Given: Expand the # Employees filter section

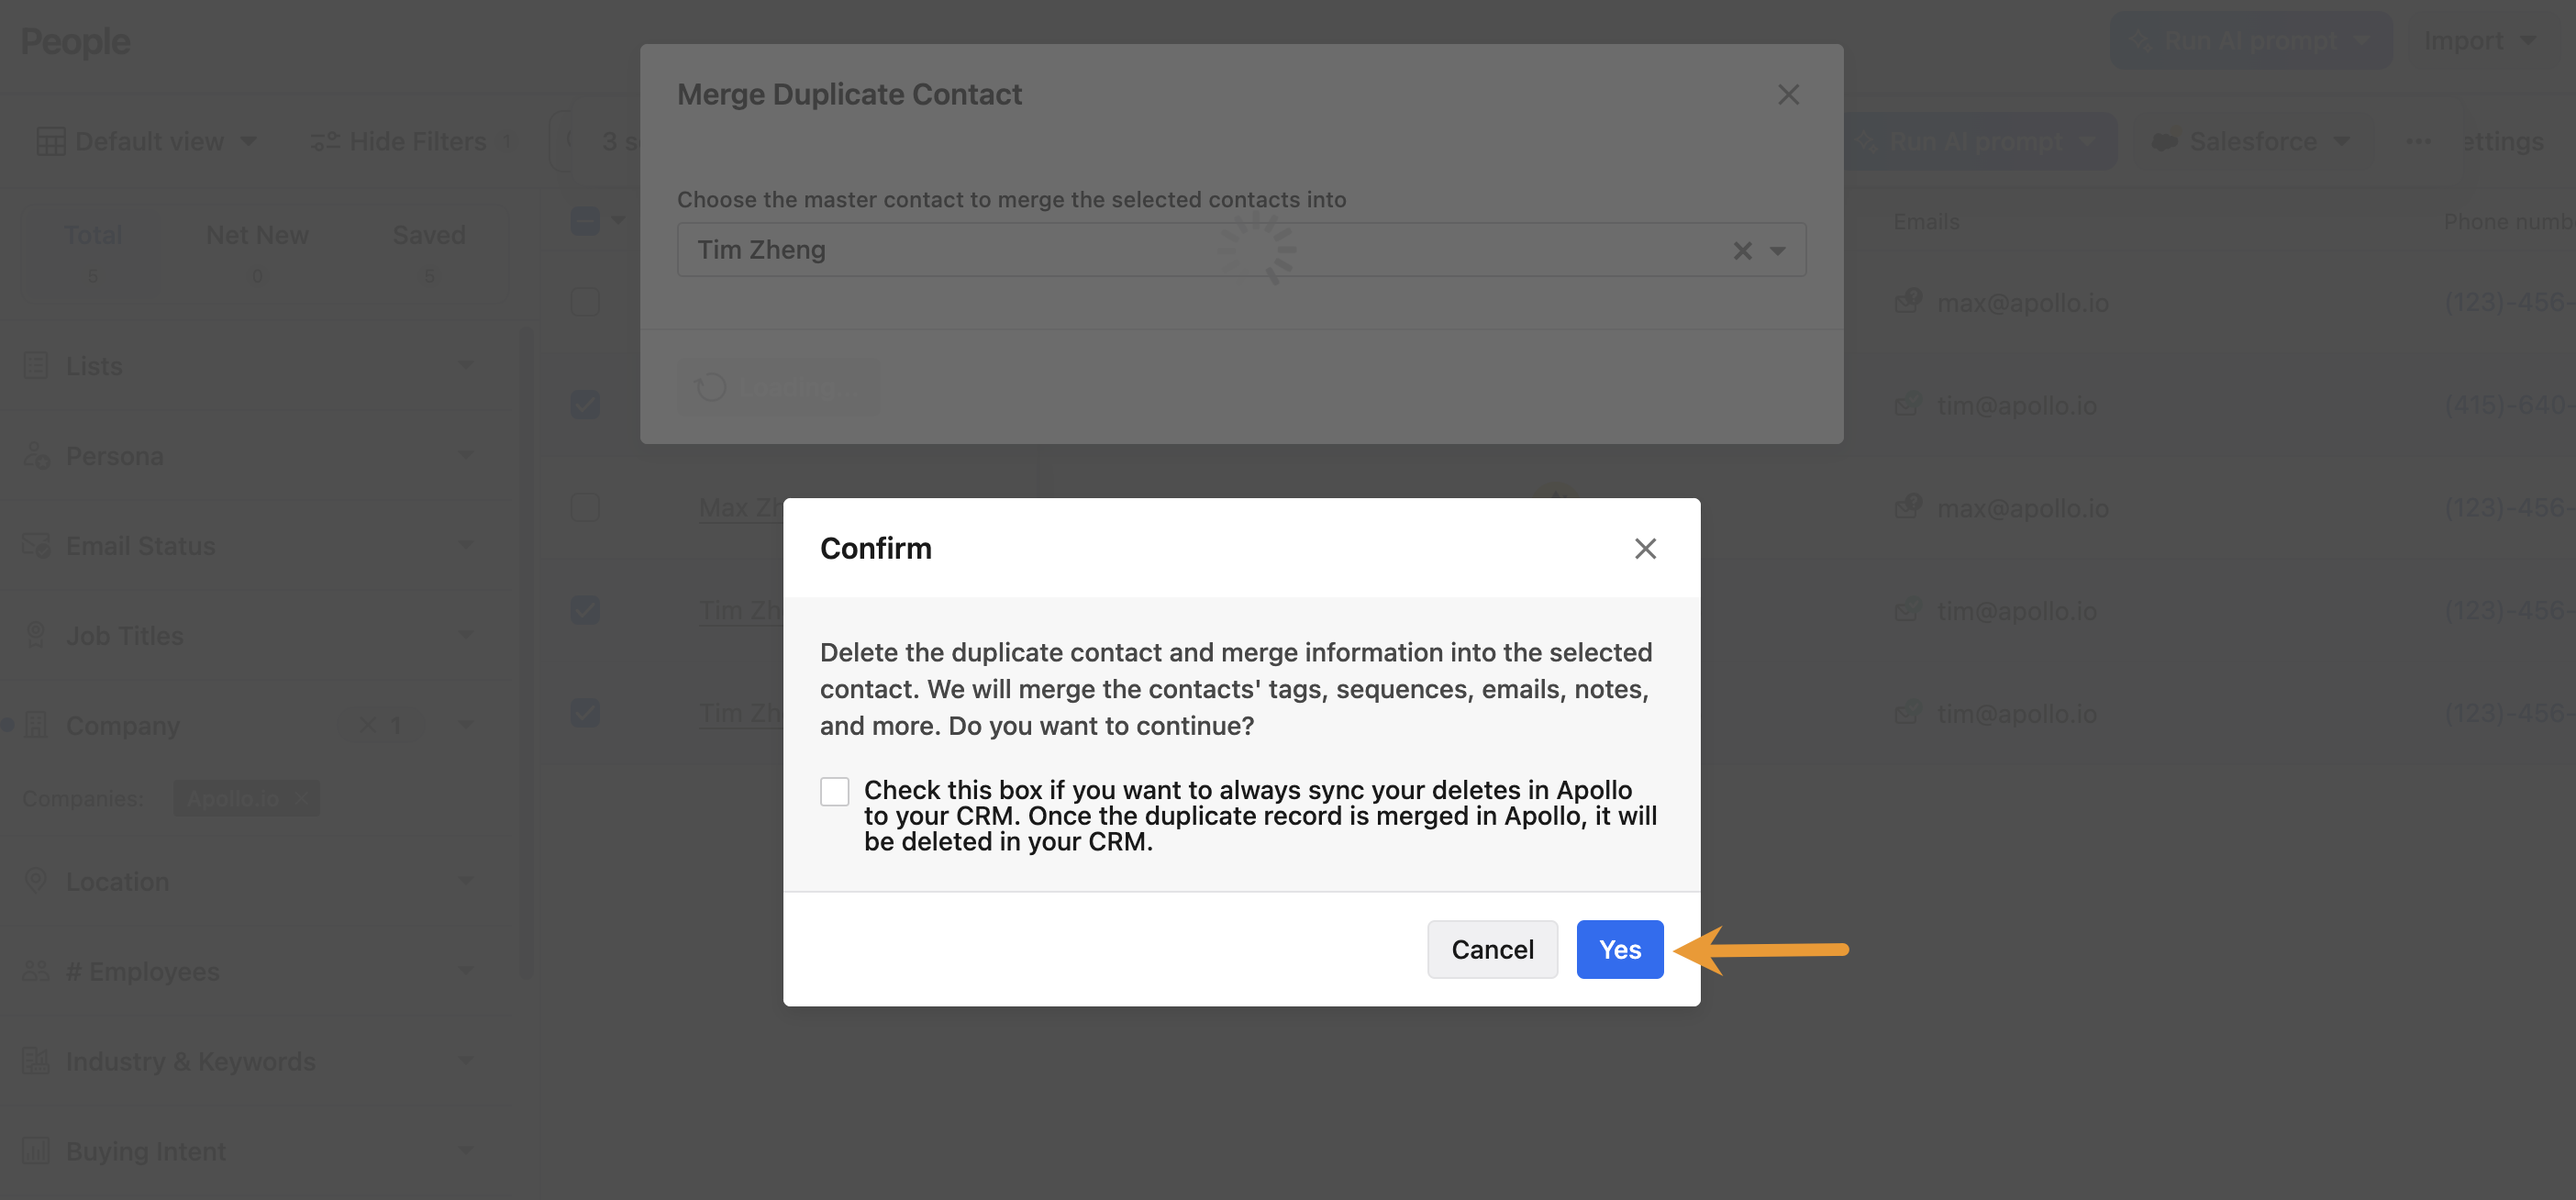Looking at the screenshot, I should coord(465,971).
